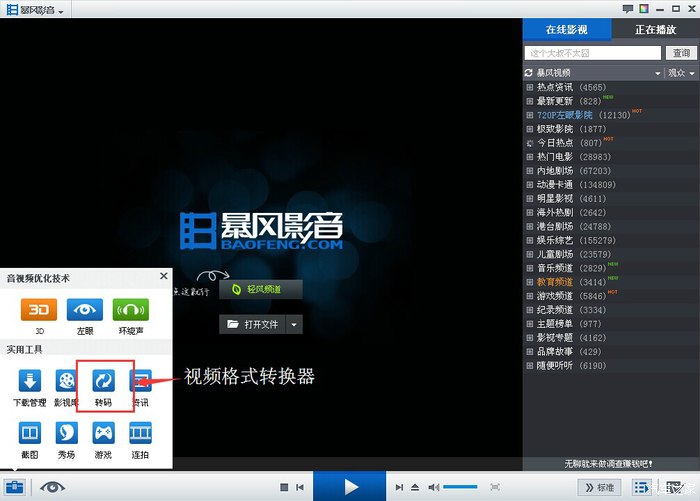The width and height of the screenshot is (700, 501).
Task: Enable 左眼 left-eye enhancement
Action: [x=85, y=312]
